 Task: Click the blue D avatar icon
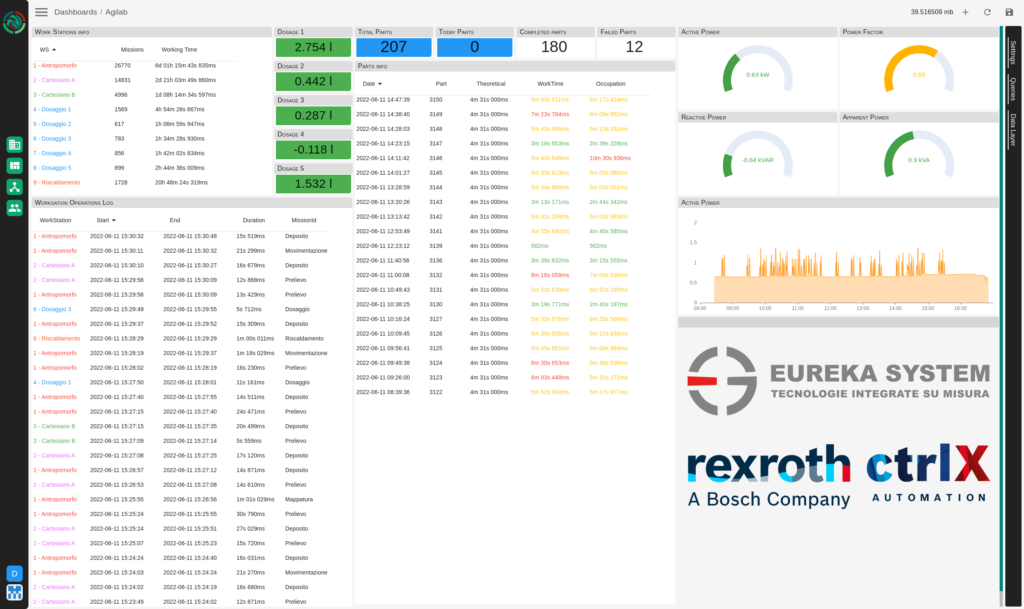(14, 573)
